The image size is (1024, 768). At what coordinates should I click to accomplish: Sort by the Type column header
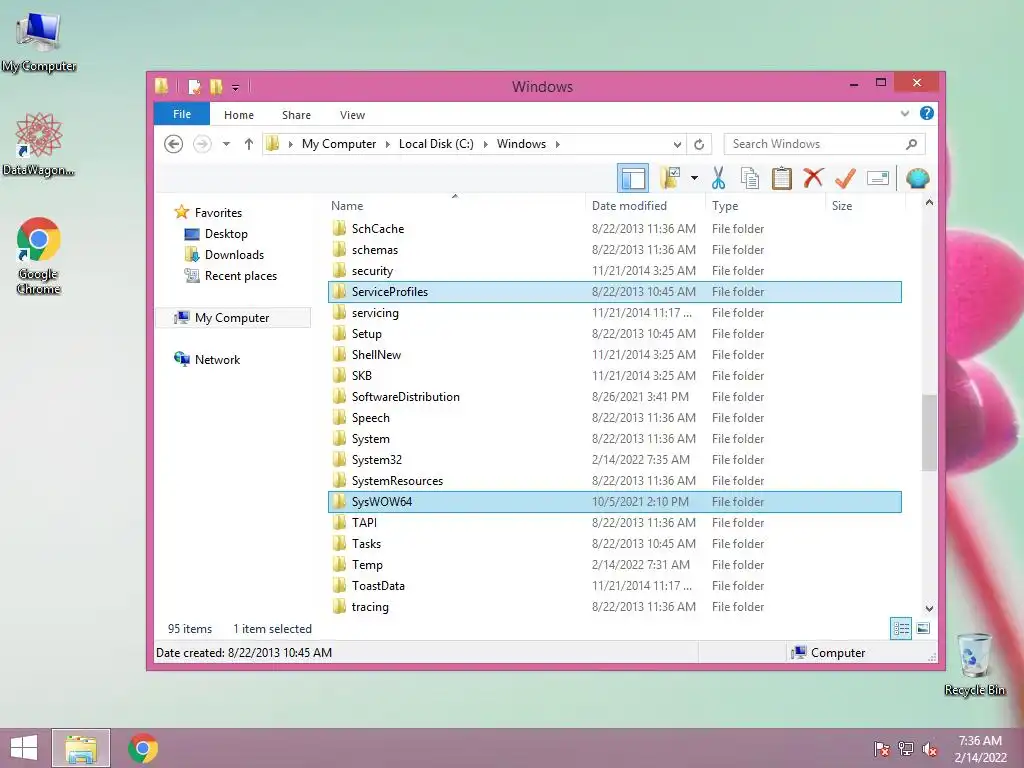click(x=725, y=206)
